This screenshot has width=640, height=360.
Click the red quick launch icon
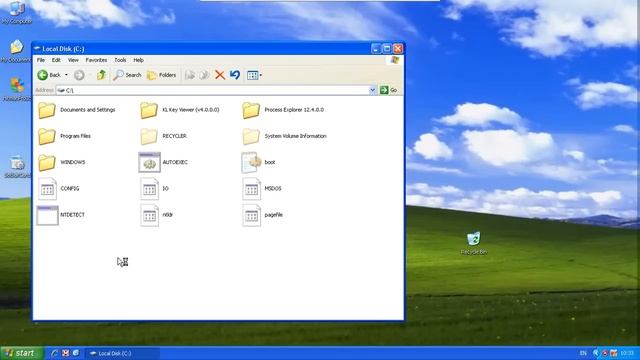pyautogui.click(x=65, y=353)
